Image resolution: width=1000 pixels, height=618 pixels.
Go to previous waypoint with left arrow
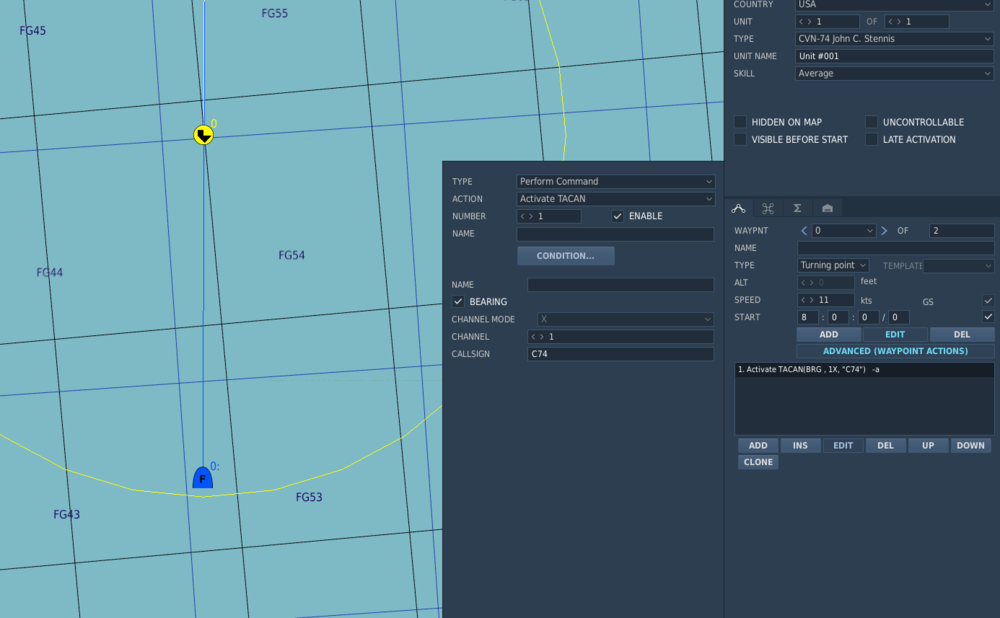tap(804, 231)
